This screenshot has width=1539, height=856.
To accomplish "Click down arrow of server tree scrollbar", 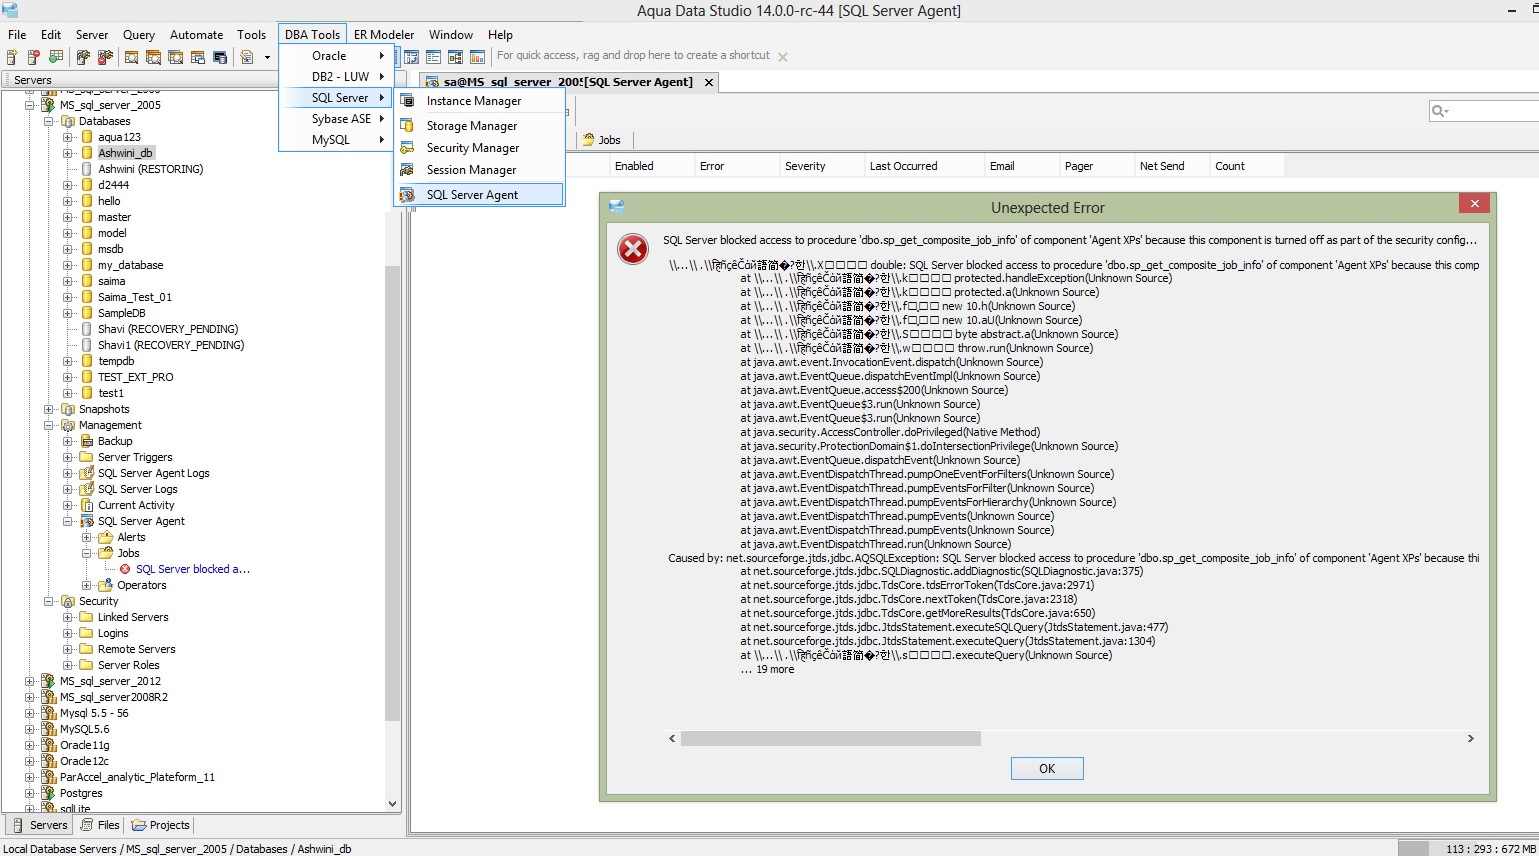I will (392, 803).
